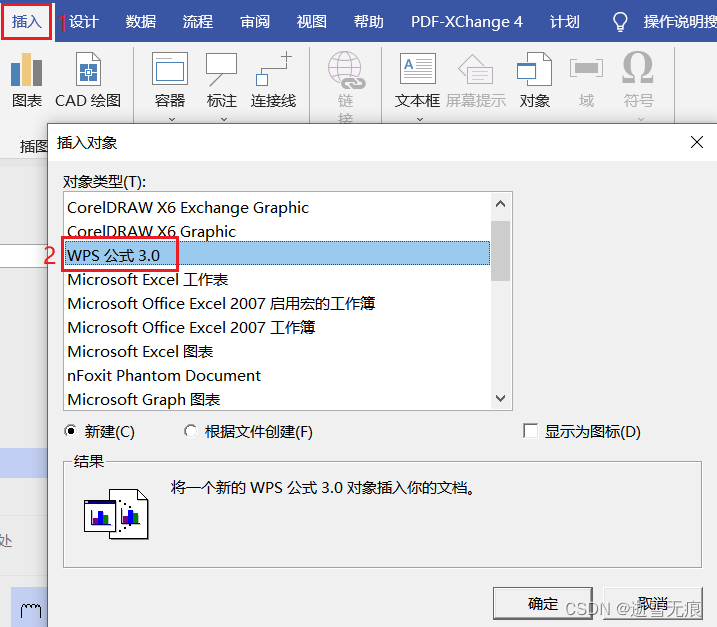The image size is (717, 627).
Task: Select the 连接线 connector tool
Action: click(273, 80)
